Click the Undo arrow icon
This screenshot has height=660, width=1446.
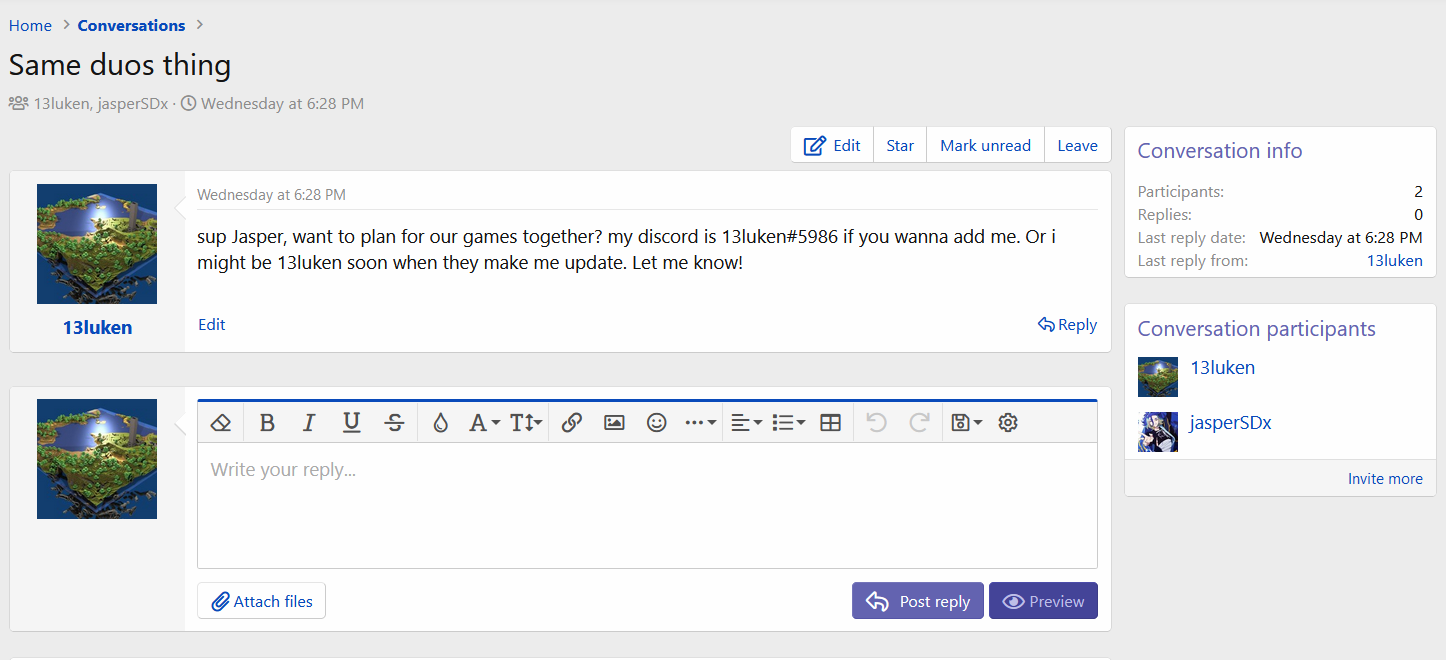pyautogui.click(x=877, y=423)
